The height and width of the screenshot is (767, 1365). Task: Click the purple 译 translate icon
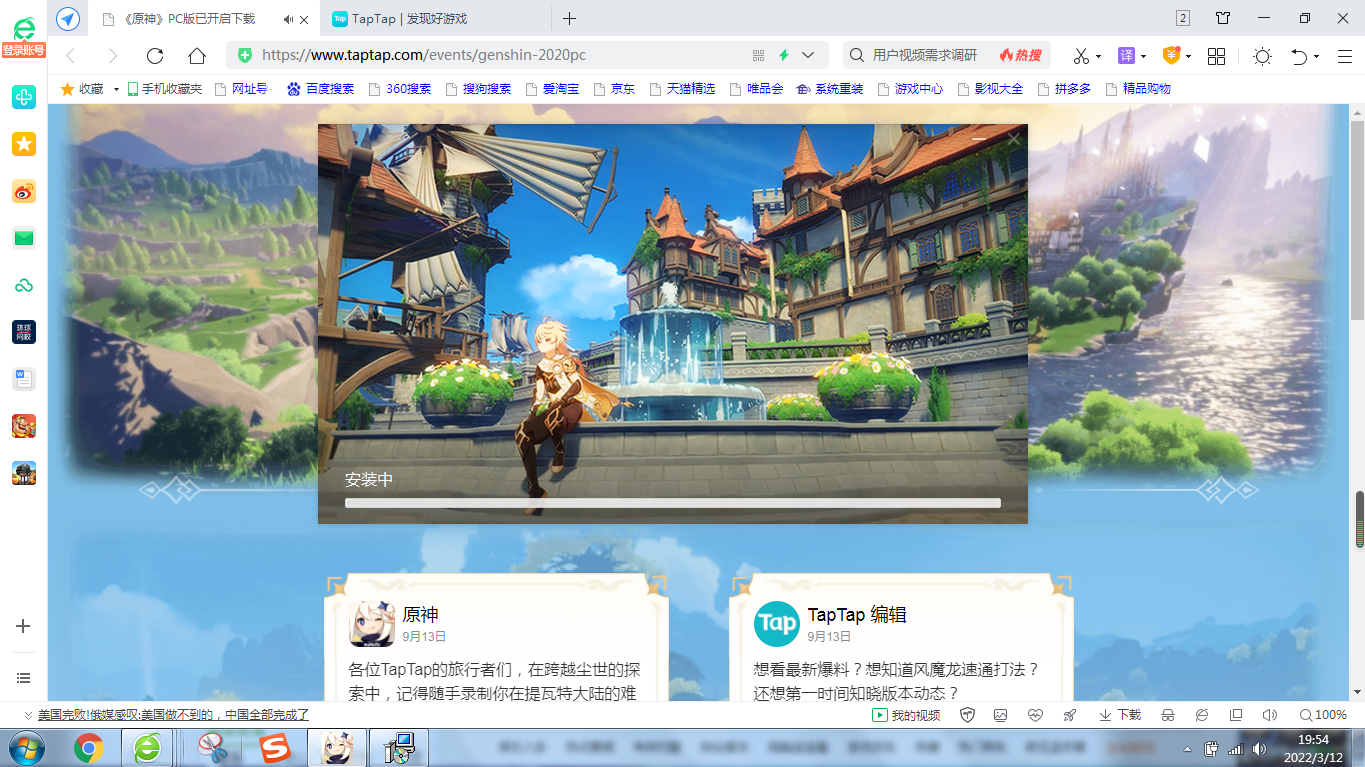1127,55
